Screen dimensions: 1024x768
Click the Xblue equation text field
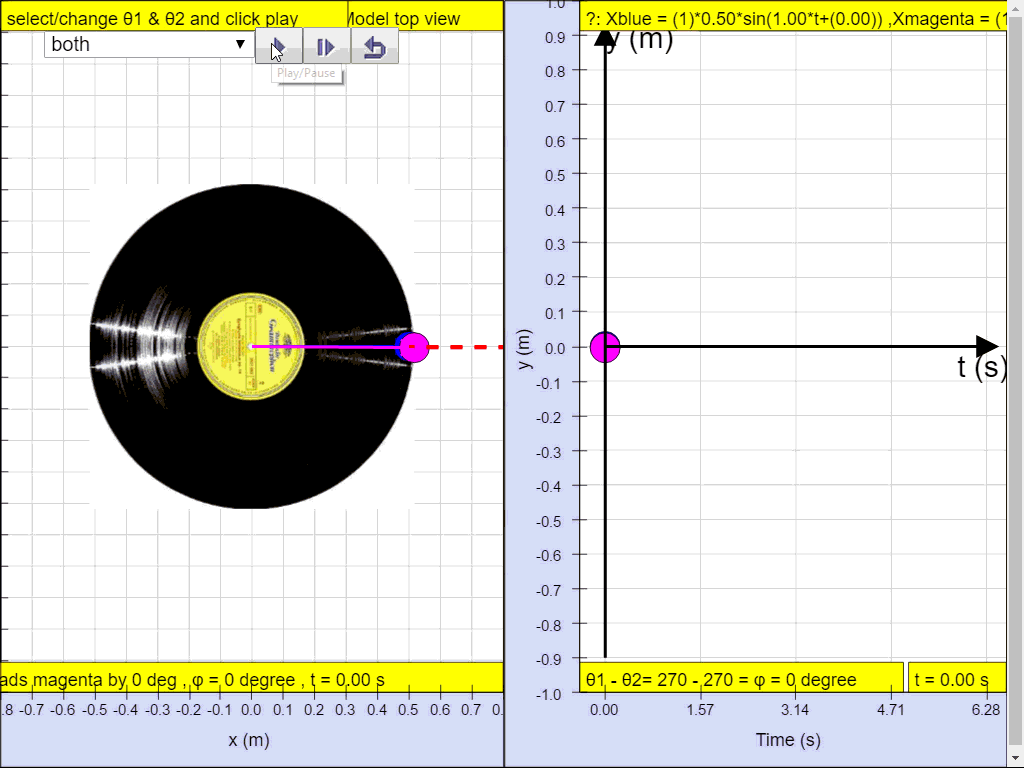793,18
